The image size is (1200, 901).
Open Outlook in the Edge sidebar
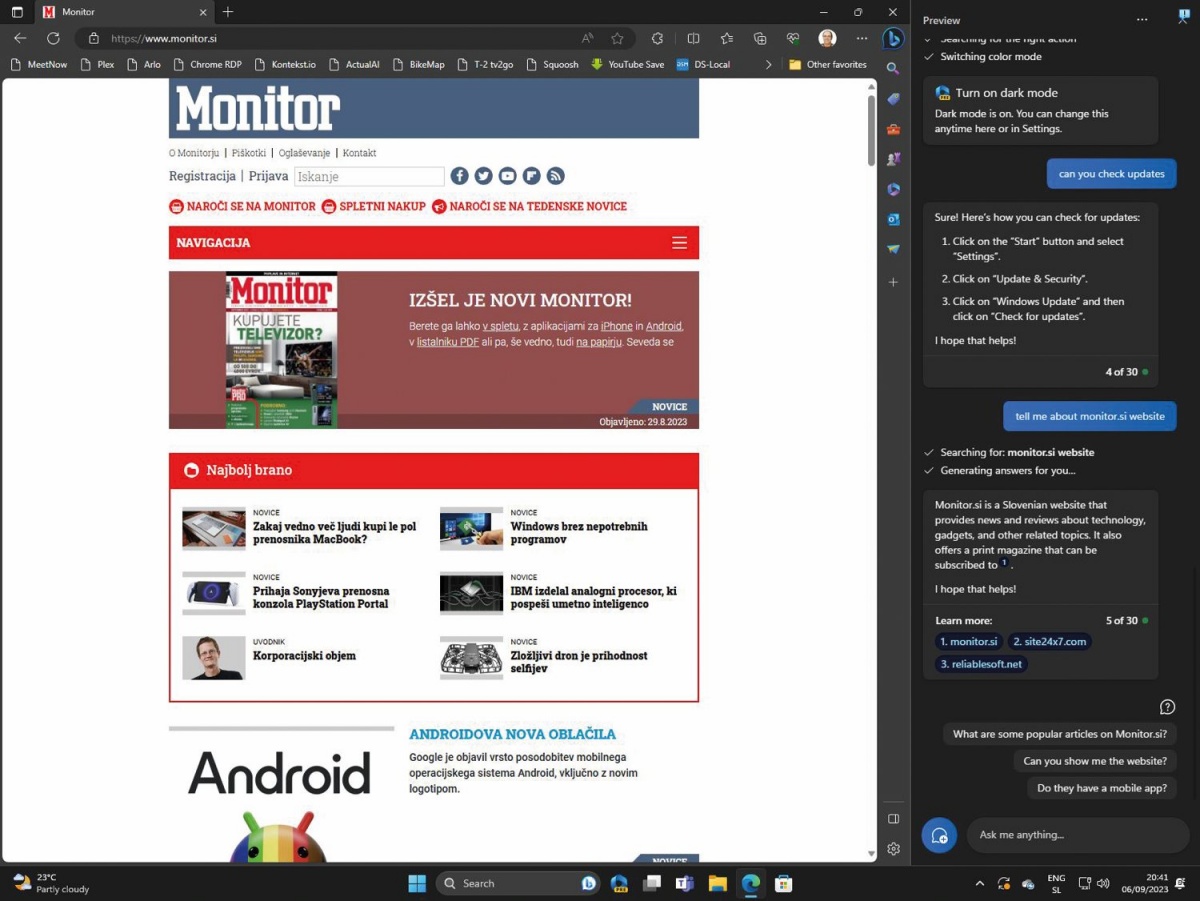893,219
